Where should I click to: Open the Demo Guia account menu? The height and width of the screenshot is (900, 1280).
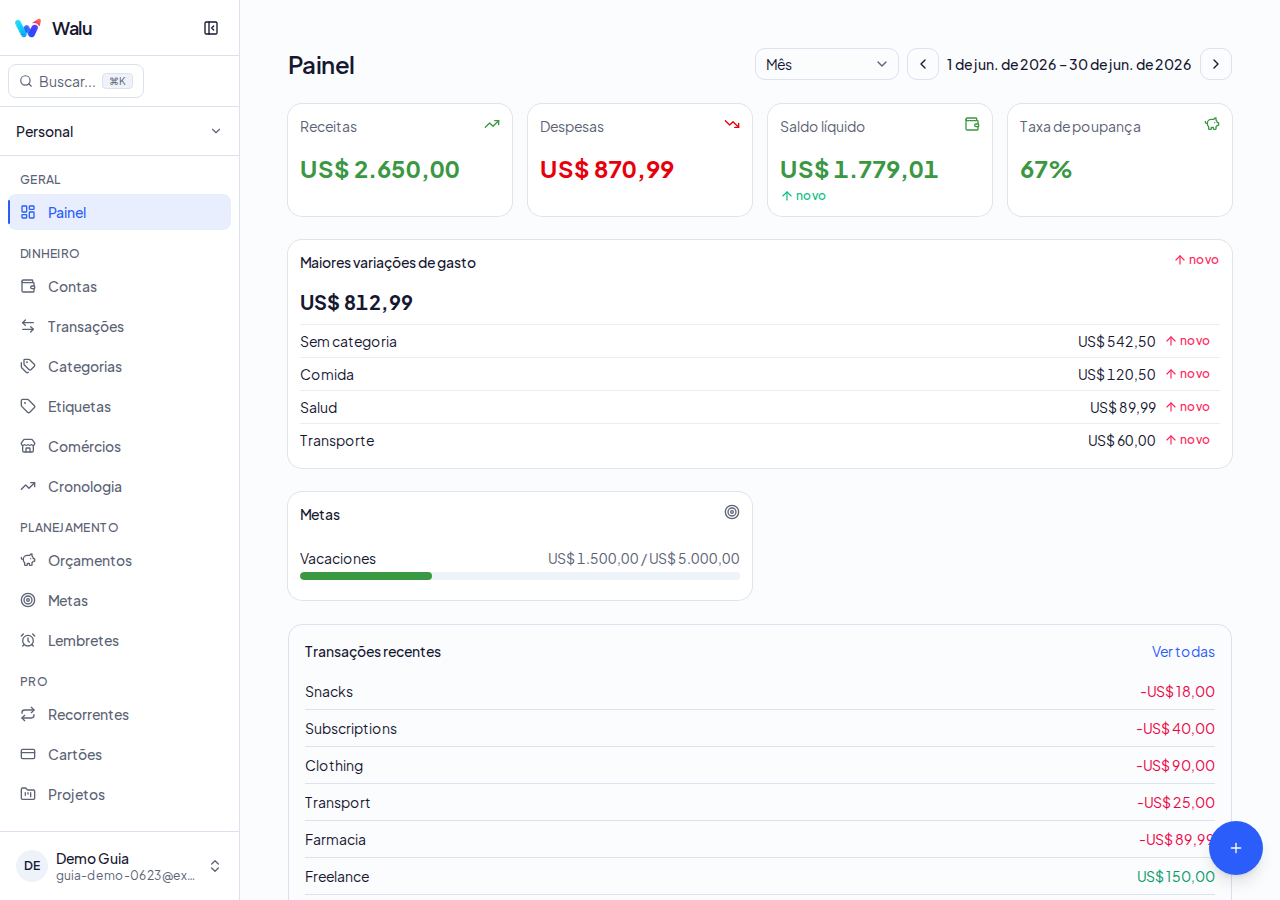pos(119,866)
